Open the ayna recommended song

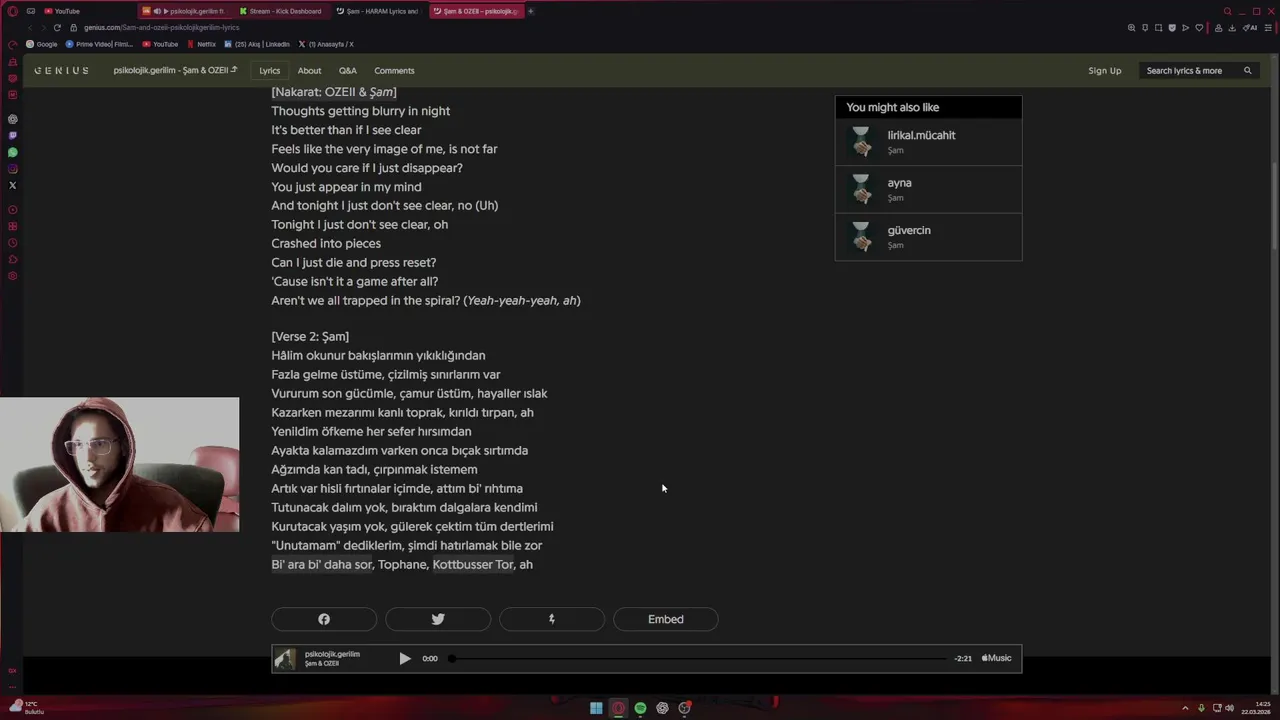pos(928,189)
